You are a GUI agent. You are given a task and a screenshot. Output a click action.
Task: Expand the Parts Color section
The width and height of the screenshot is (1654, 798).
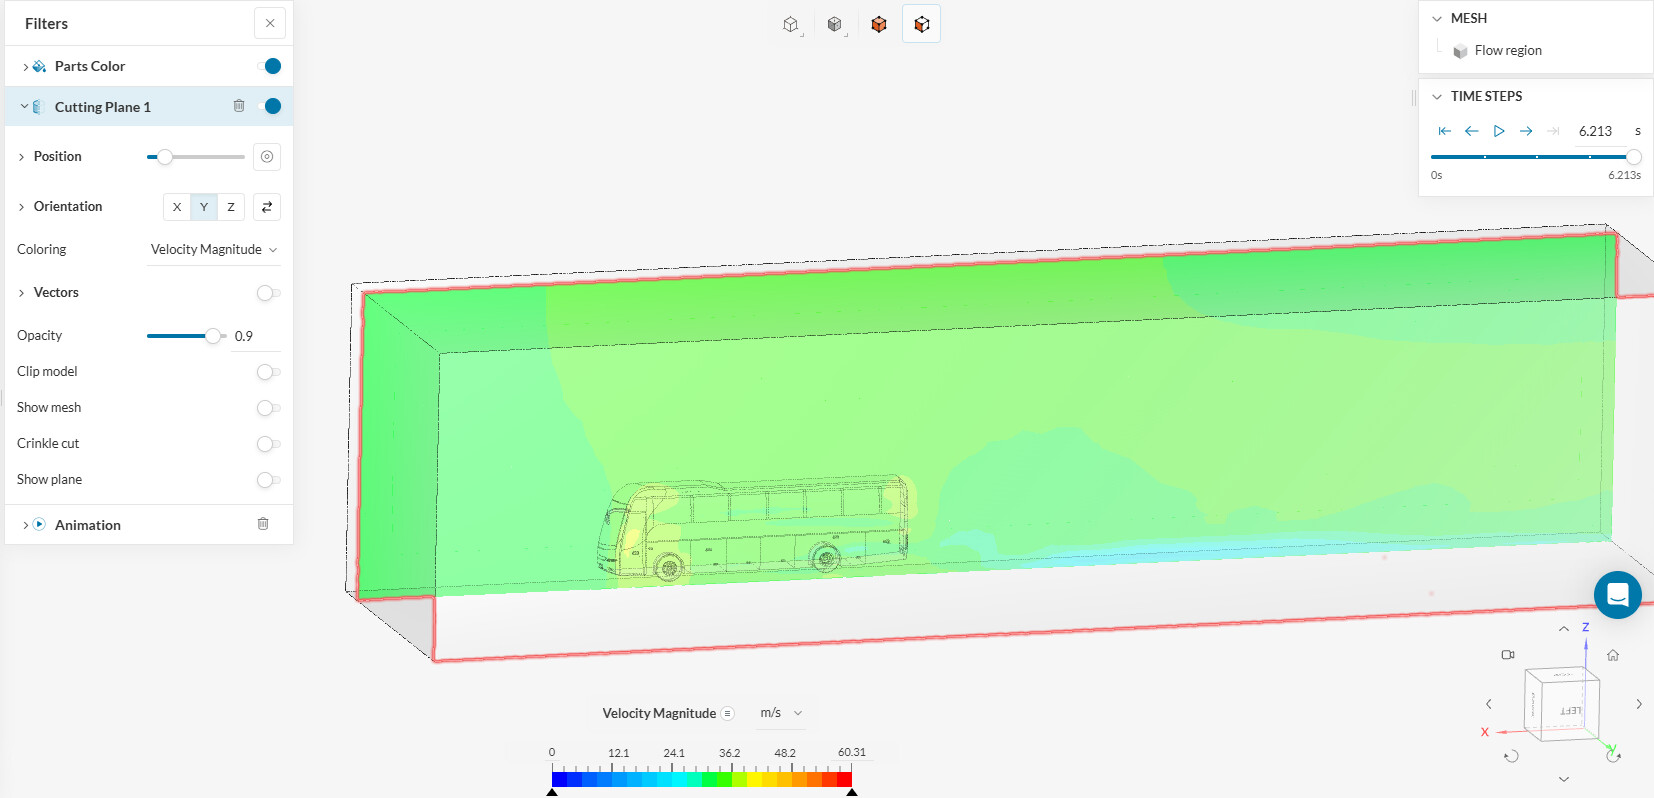coord(25,67)
